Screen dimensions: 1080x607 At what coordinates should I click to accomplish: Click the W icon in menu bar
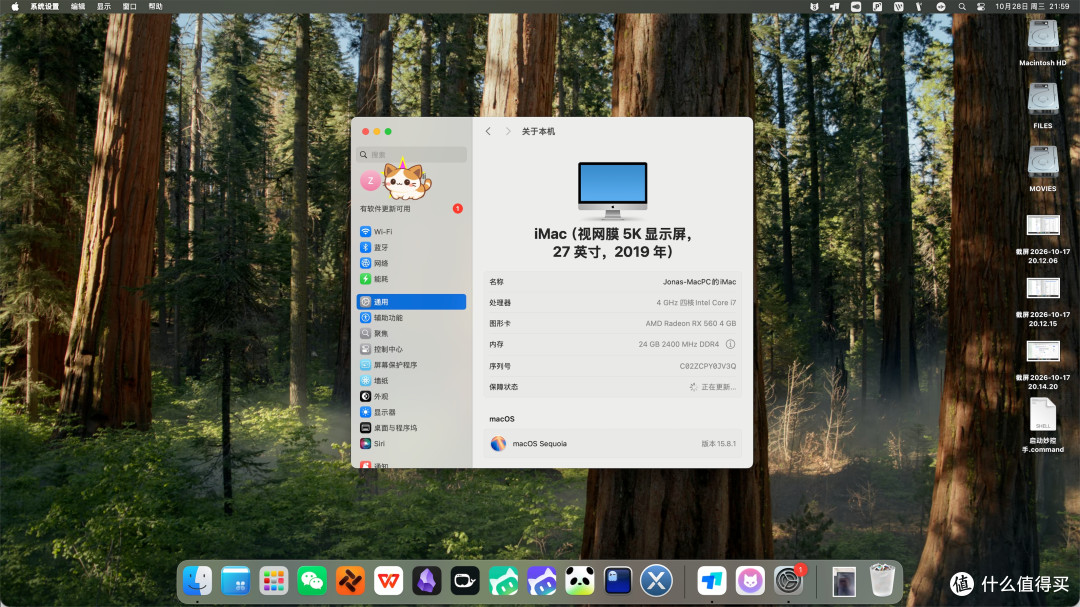[x=898, y=6]
